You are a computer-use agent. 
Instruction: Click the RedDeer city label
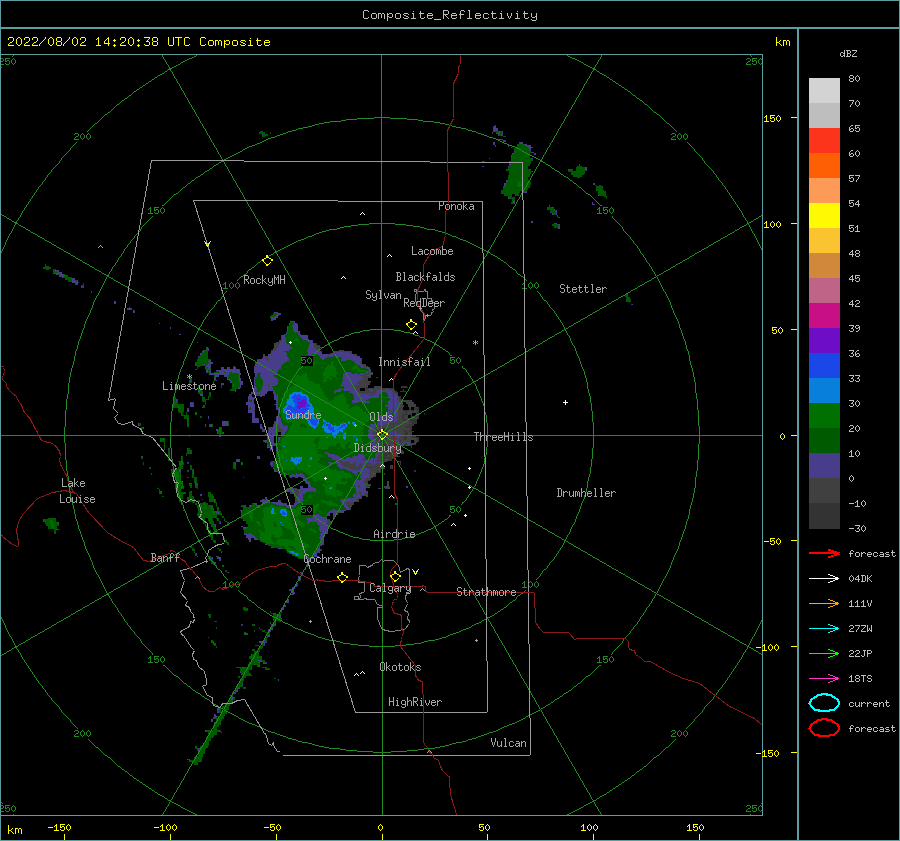424,303
